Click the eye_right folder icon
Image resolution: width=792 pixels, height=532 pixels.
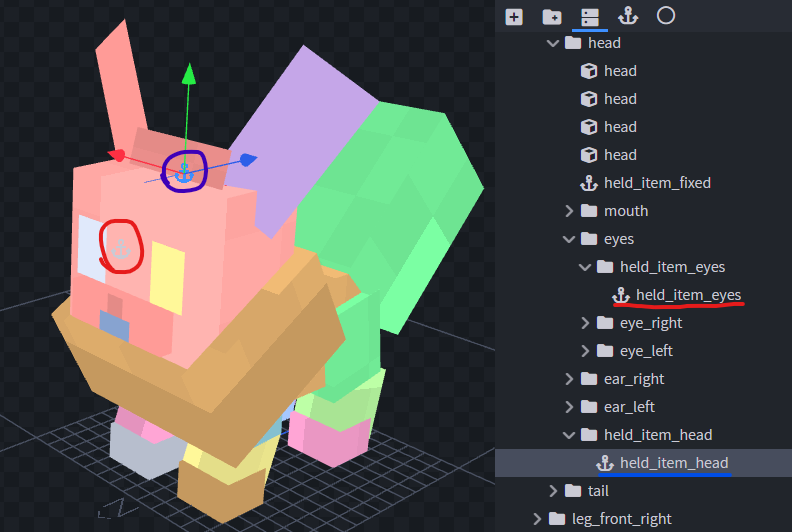coord(605,322)
